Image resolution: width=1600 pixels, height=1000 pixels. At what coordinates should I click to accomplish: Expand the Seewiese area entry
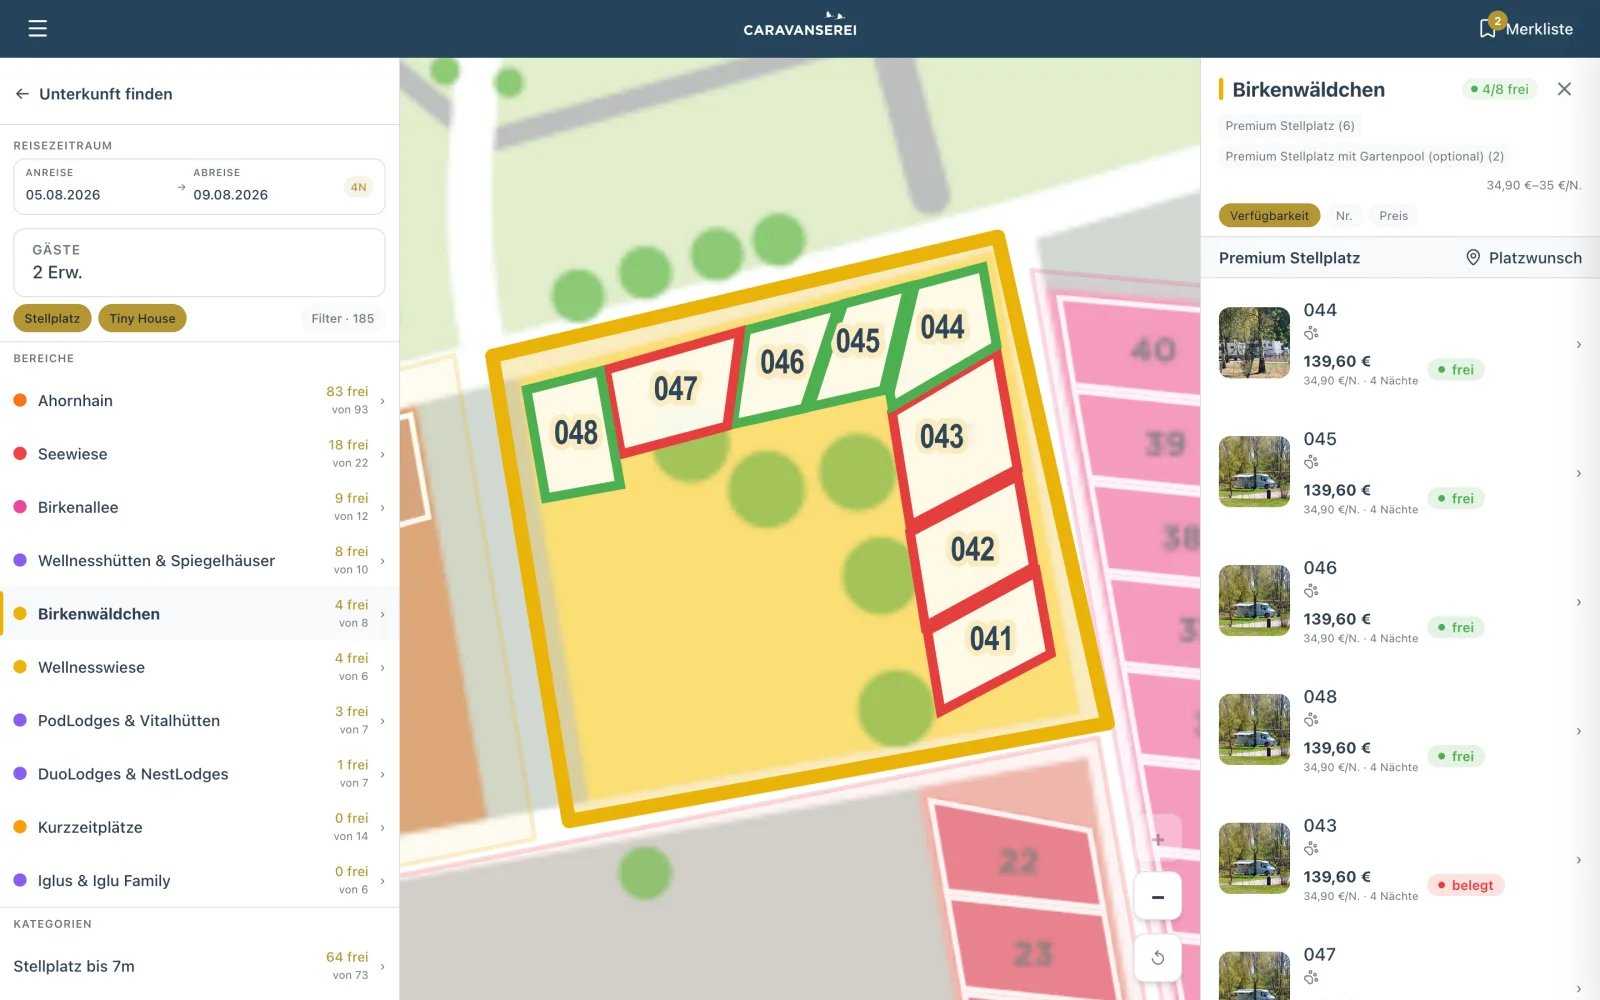tap(200, 454)
